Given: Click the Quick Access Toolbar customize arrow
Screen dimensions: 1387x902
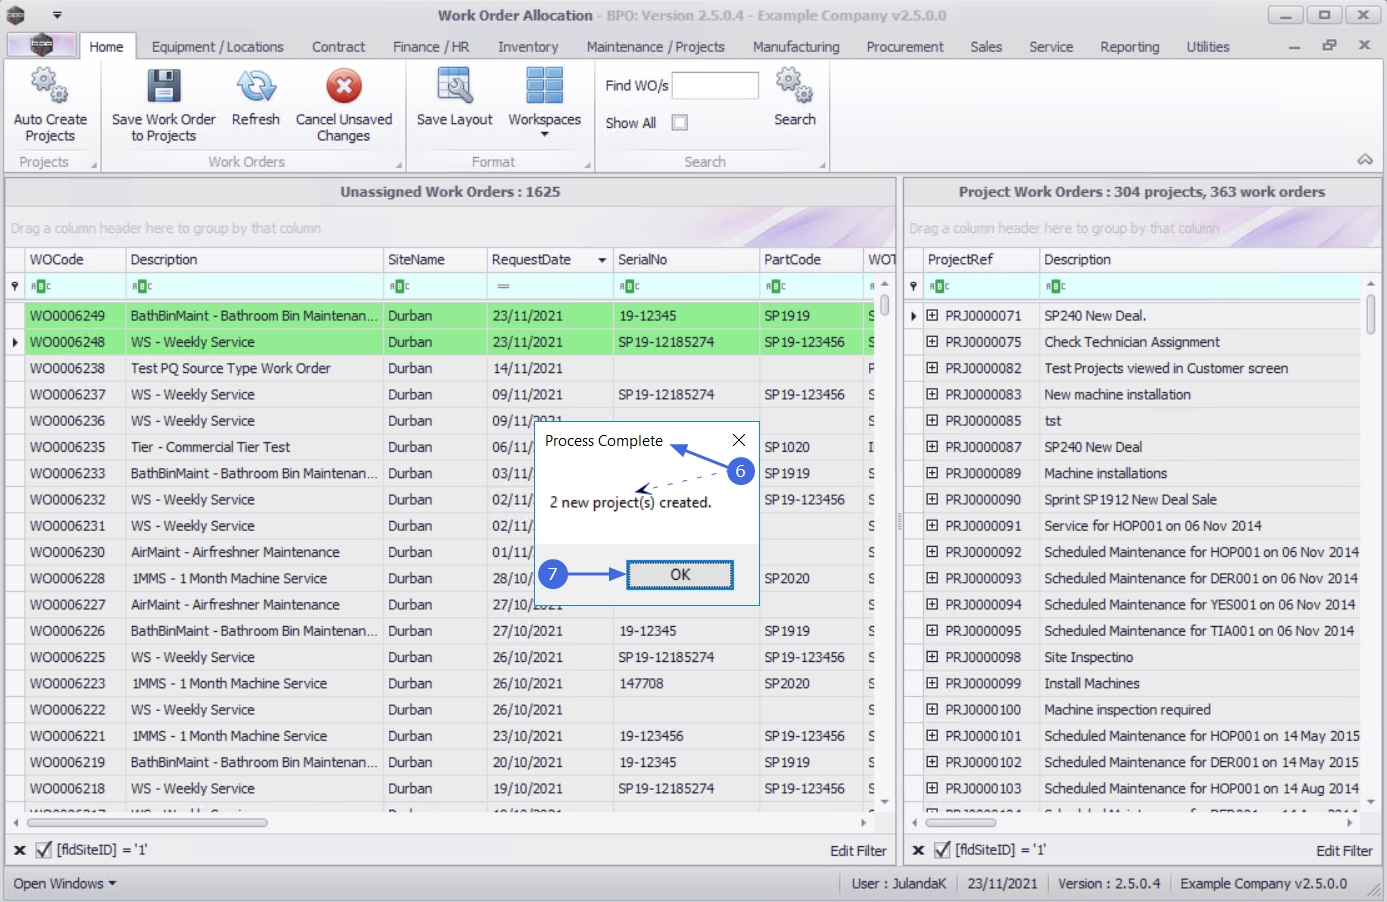Looking at the screenshot, I should click(57, 15).
